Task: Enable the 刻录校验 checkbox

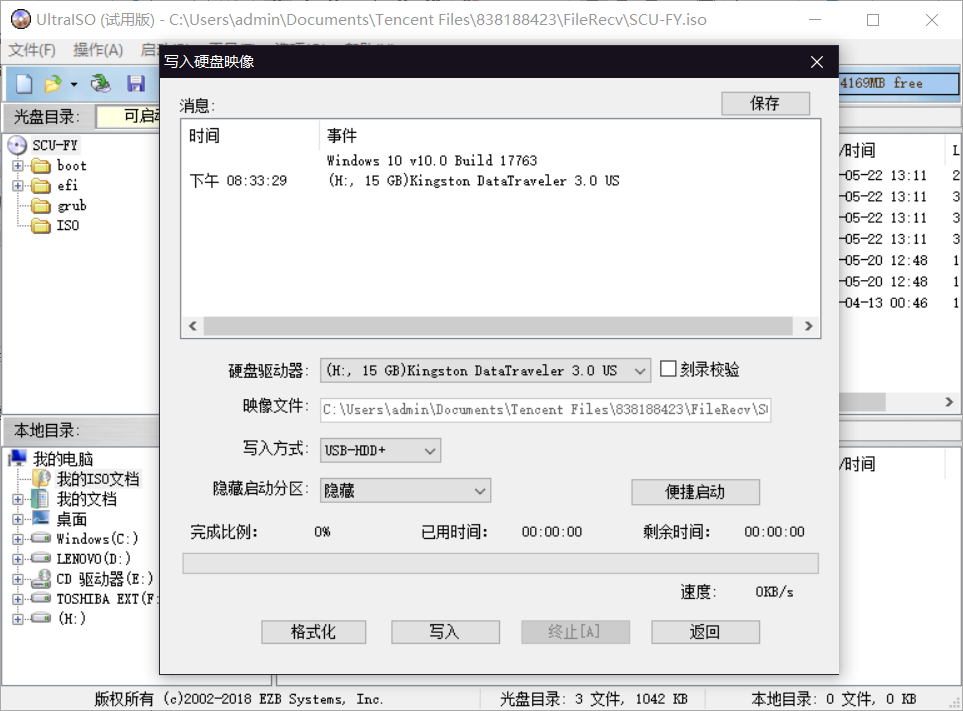Action: pos(668,369)
